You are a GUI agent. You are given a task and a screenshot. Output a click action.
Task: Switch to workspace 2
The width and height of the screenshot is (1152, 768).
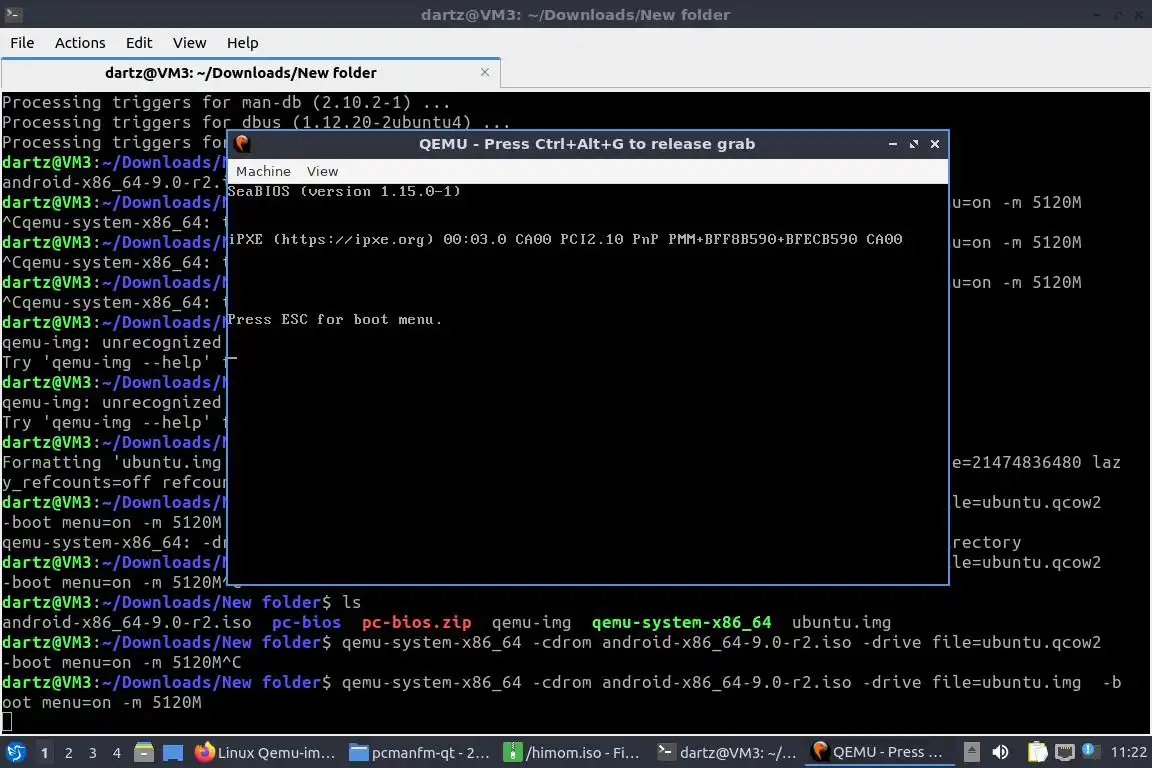(69, 753)
